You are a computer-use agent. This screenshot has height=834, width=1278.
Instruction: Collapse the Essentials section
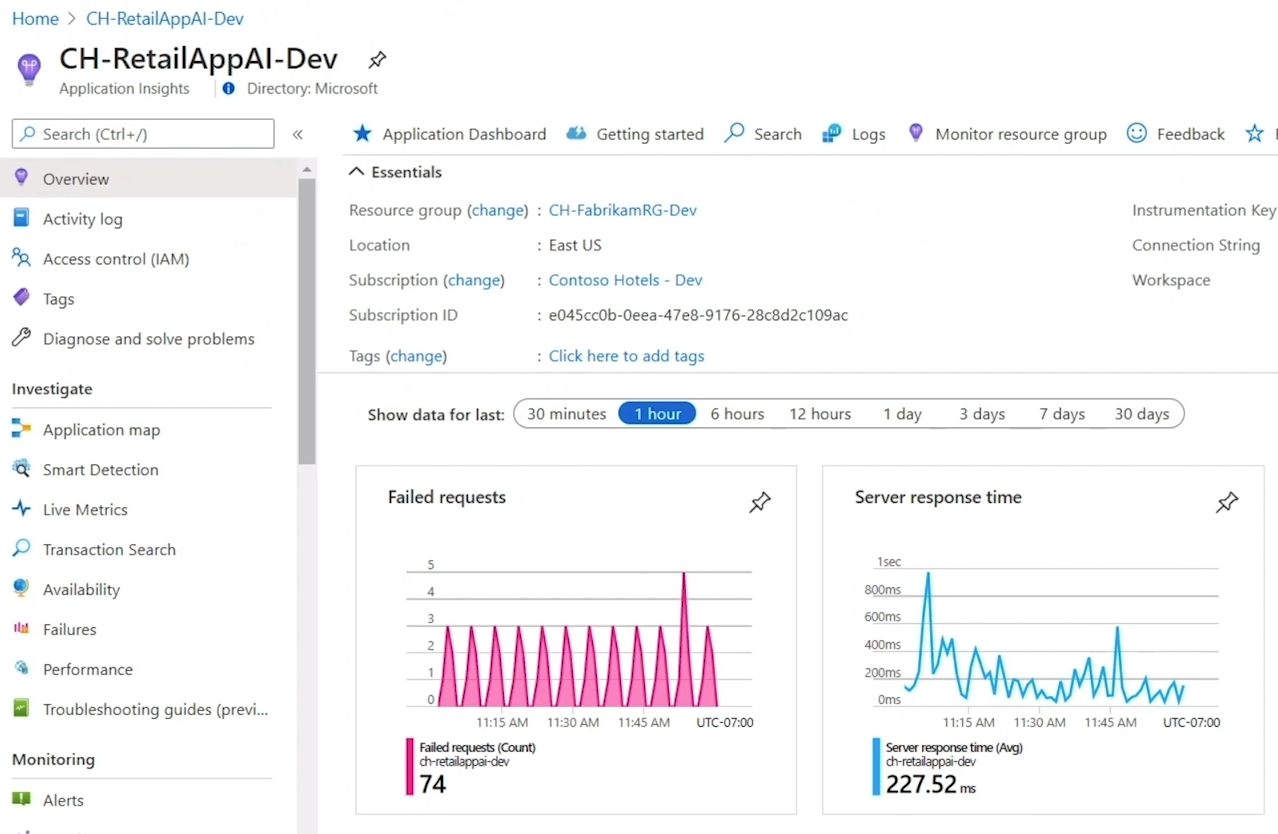[395, 172]
